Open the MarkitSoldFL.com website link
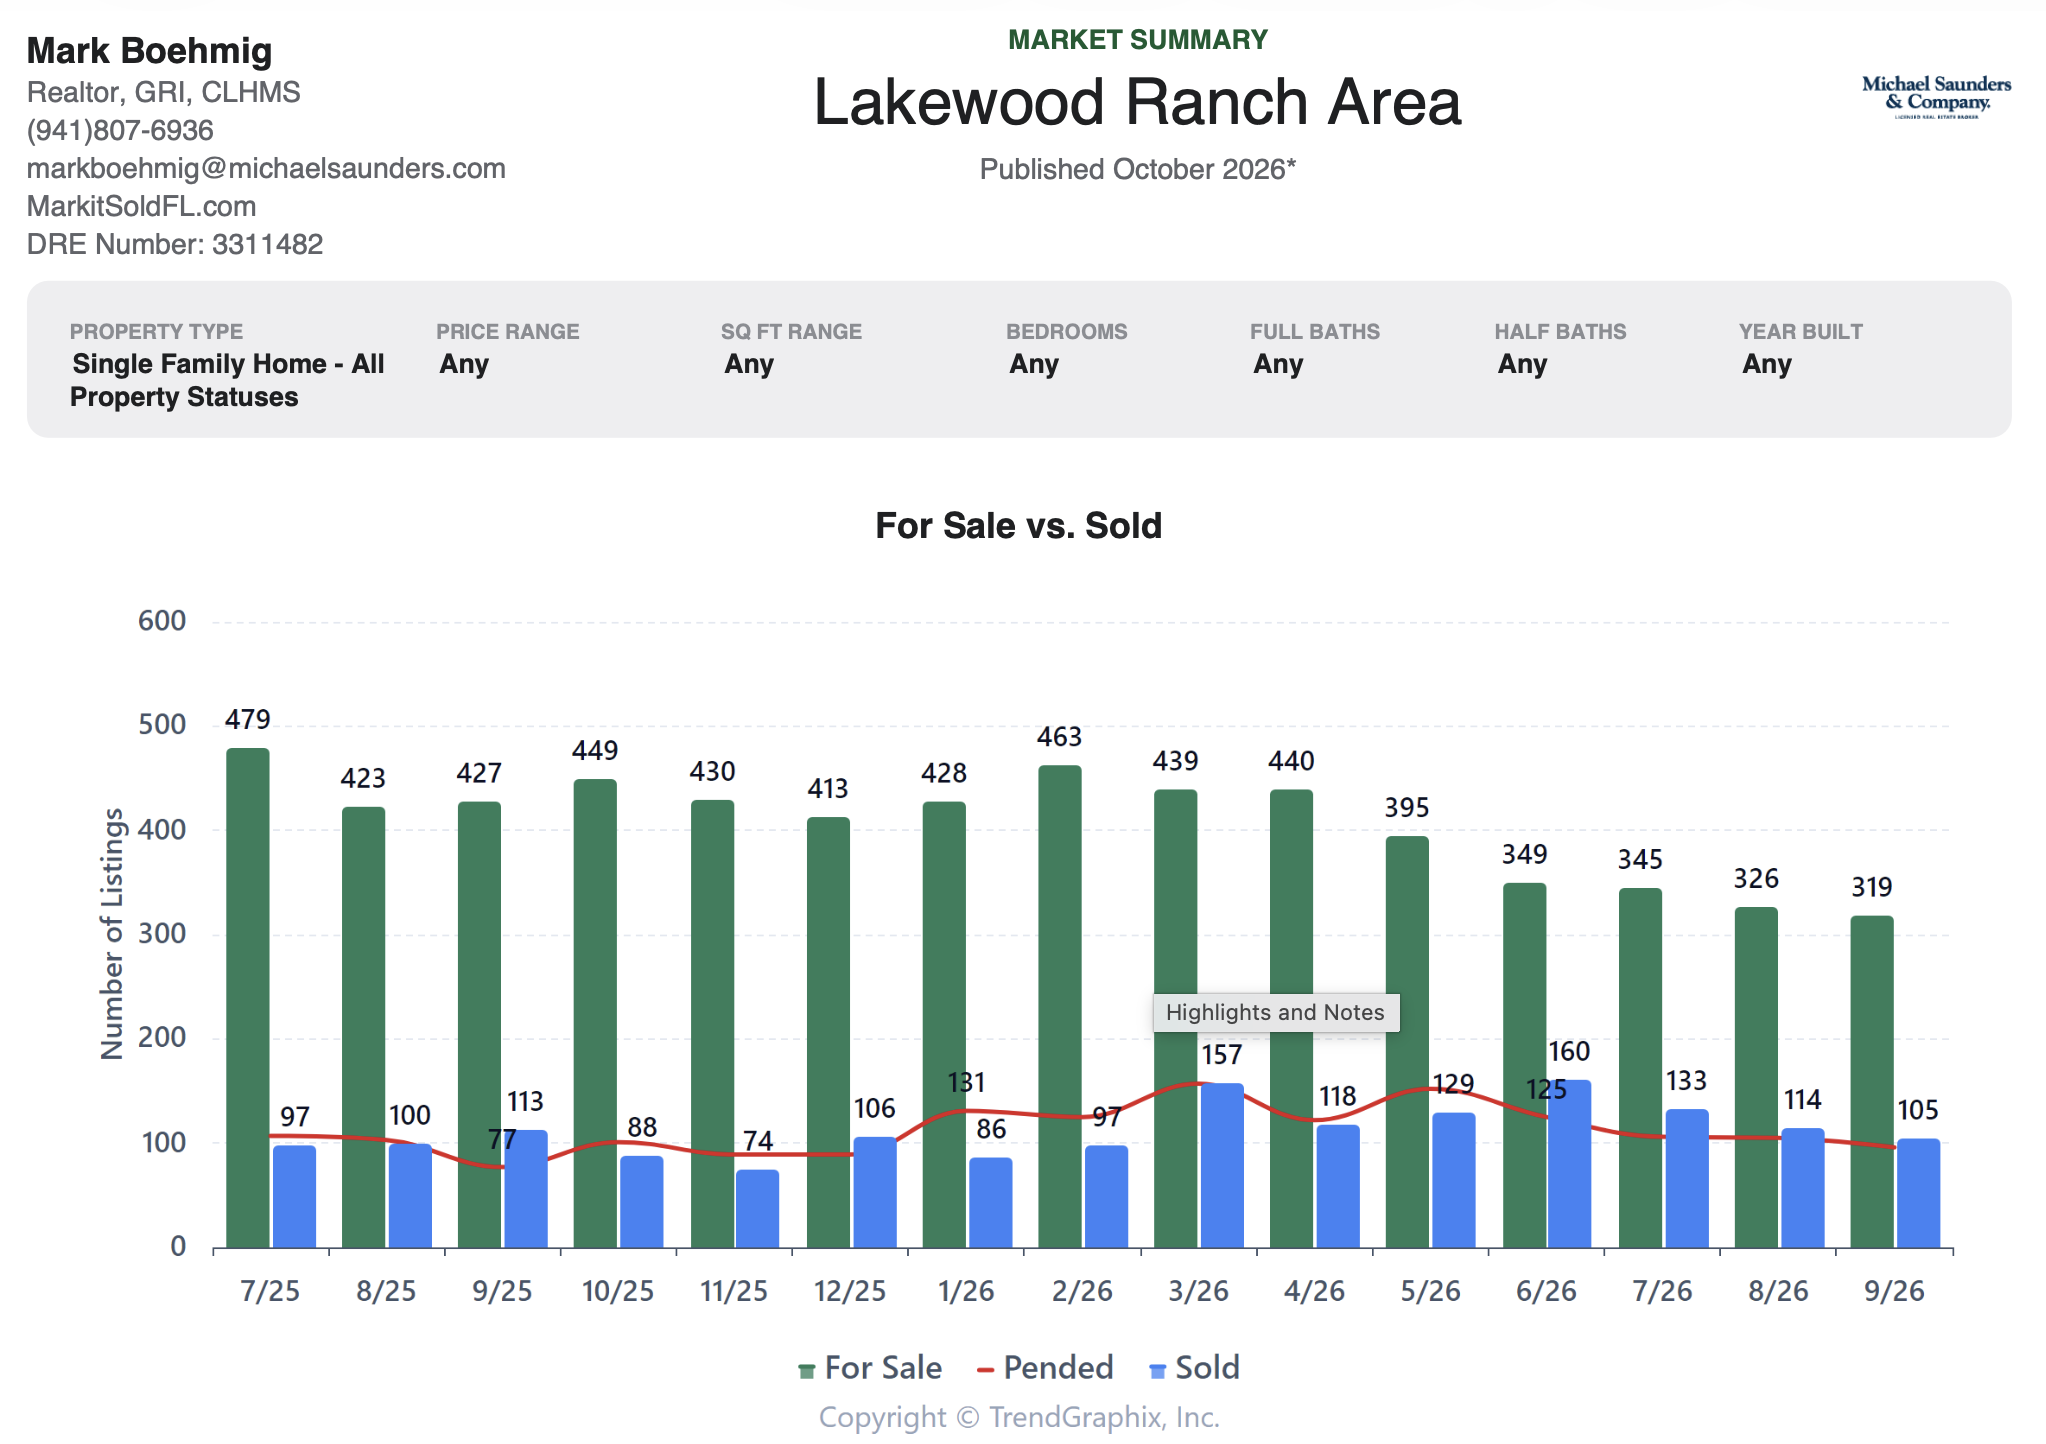Image resolution: width=2046 pixels, height=1444 pixels. coord(141,206)
